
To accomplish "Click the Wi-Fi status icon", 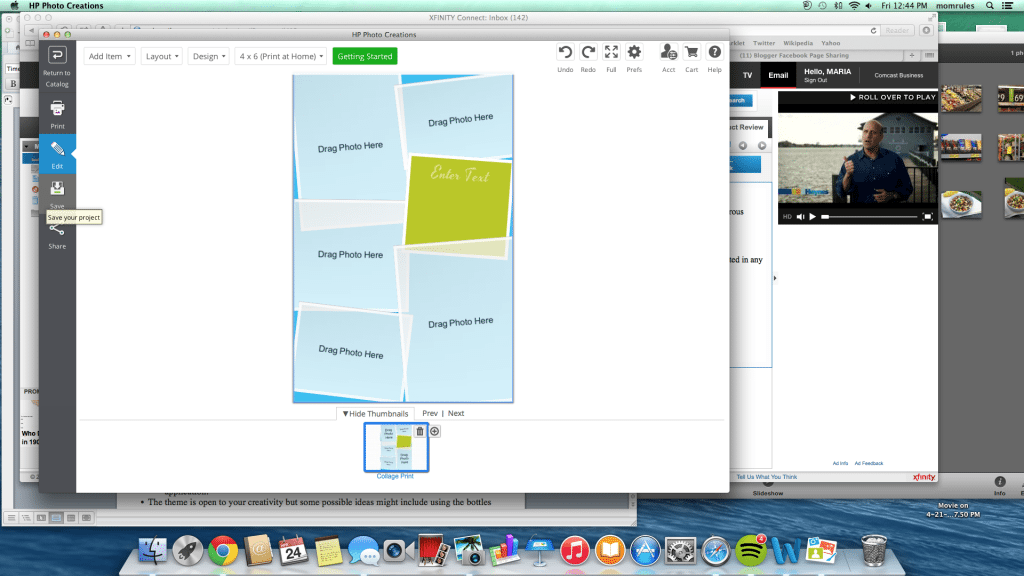I will point(854,6).
